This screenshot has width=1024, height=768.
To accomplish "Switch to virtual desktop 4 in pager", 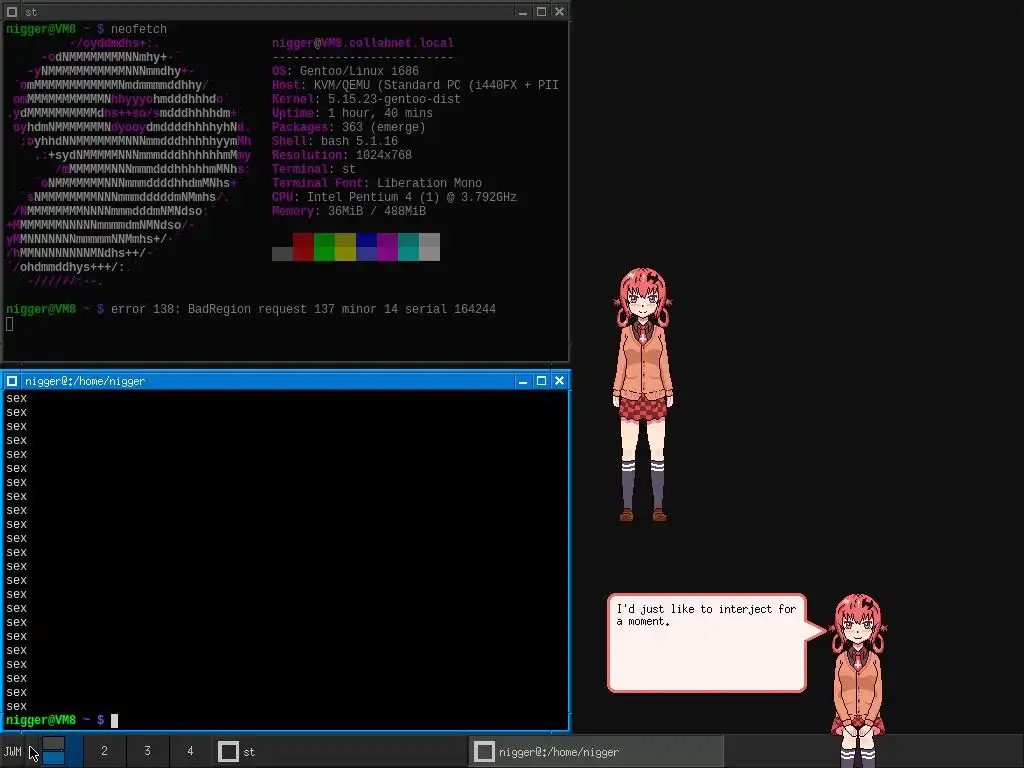I will [190, 751].
